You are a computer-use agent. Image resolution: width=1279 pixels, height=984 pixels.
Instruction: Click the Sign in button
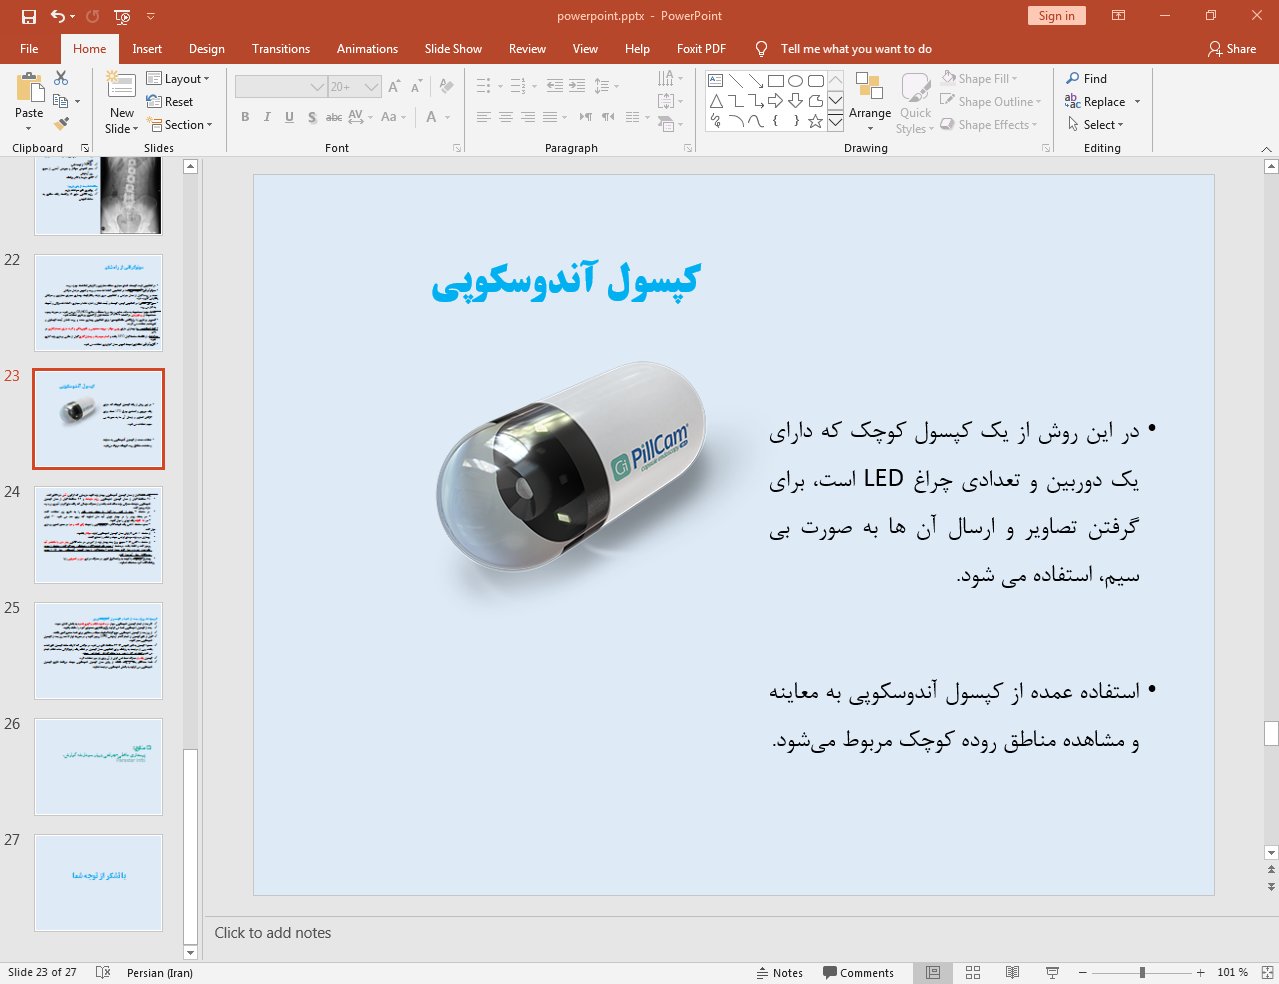pos(1056,16)
